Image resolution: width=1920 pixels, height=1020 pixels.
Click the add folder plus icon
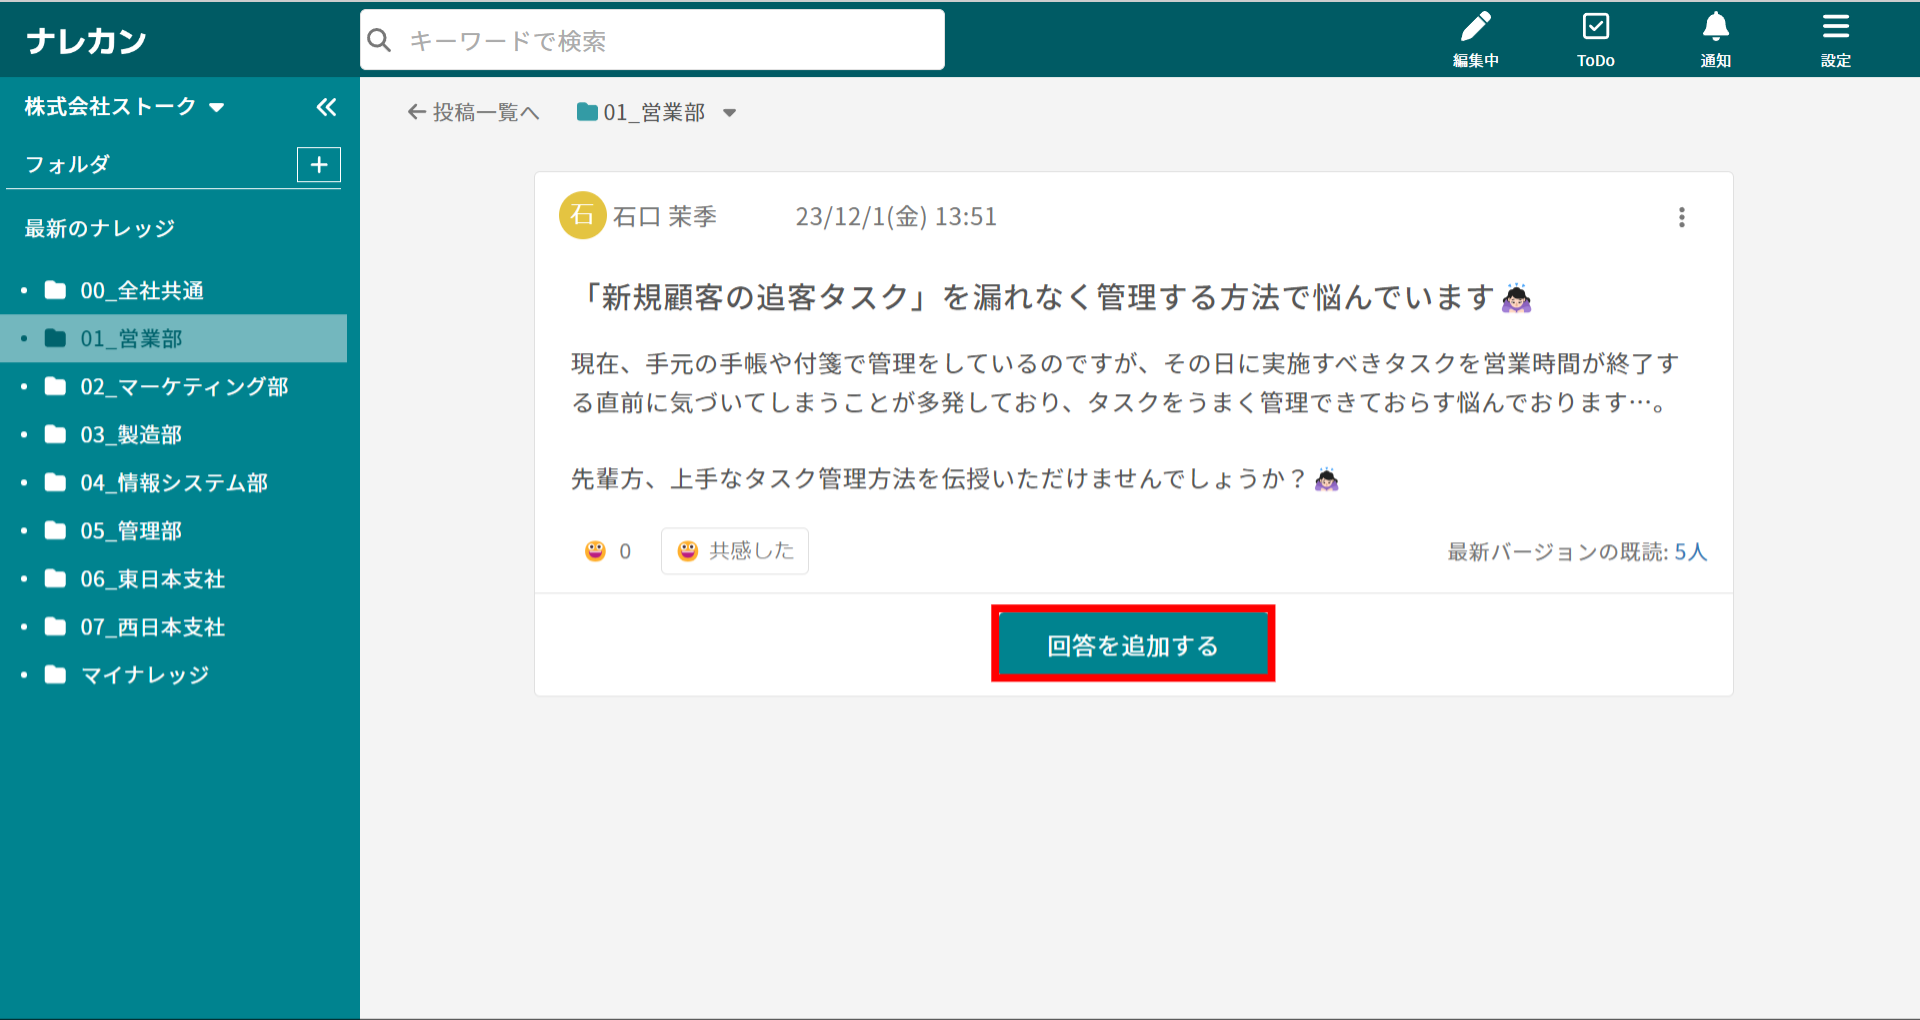tap(319, 165)
